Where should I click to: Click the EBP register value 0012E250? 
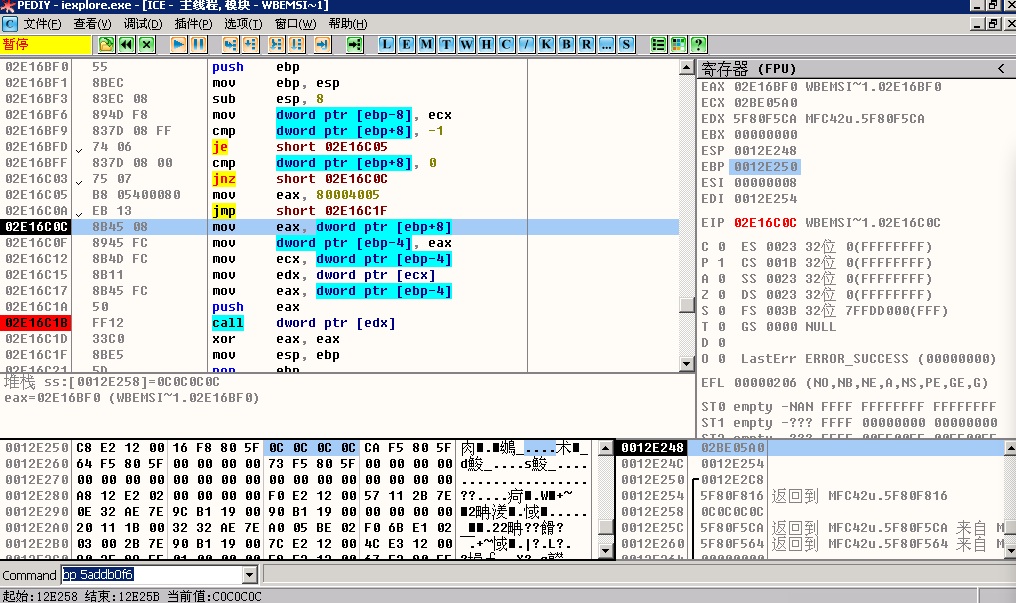click(765, 166)
